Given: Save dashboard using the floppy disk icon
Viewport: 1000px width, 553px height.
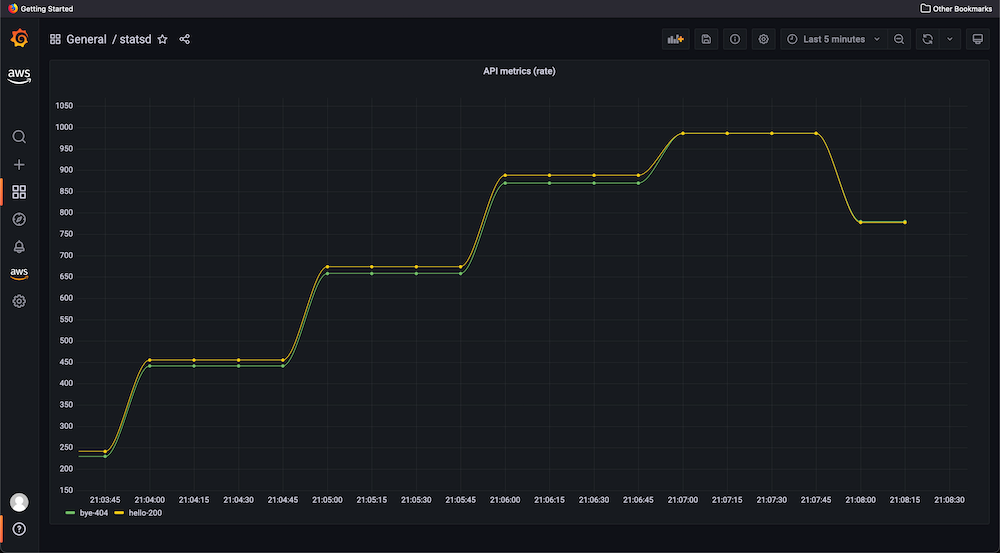Looking at the screenshot, I should tap(706, 39).
